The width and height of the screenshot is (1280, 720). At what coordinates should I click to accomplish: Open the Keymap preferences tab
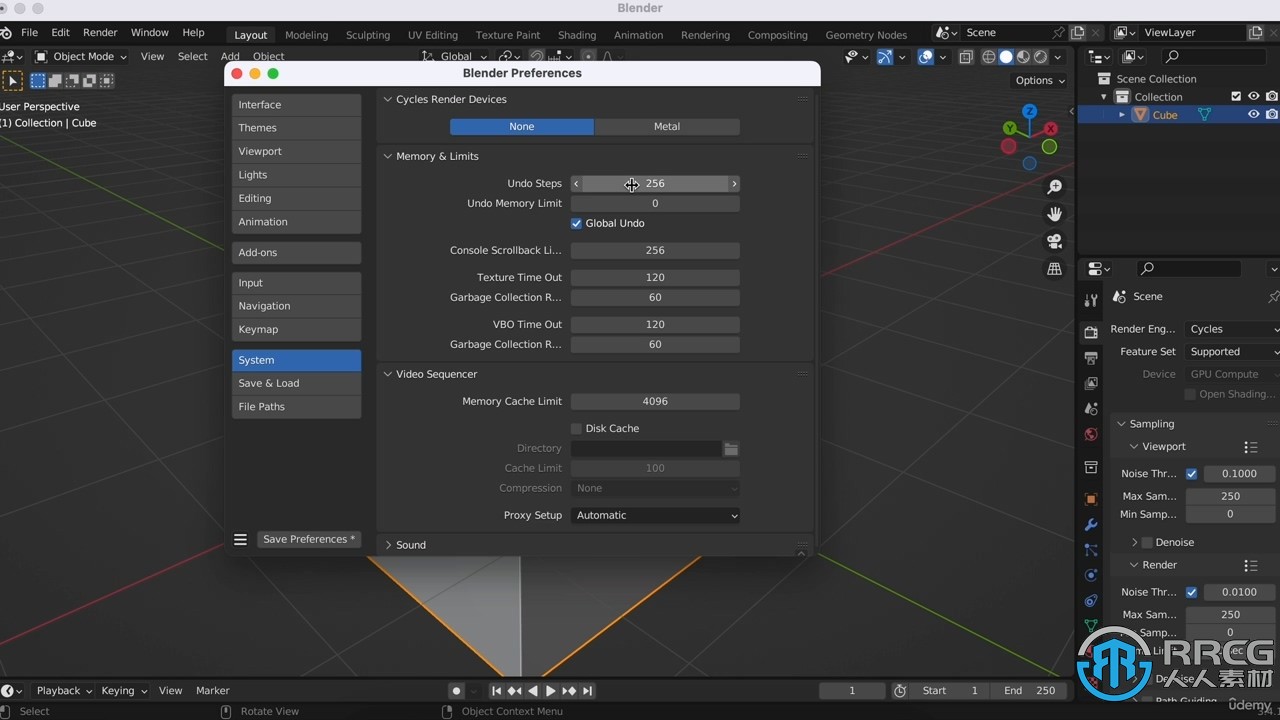pos(296,330)
